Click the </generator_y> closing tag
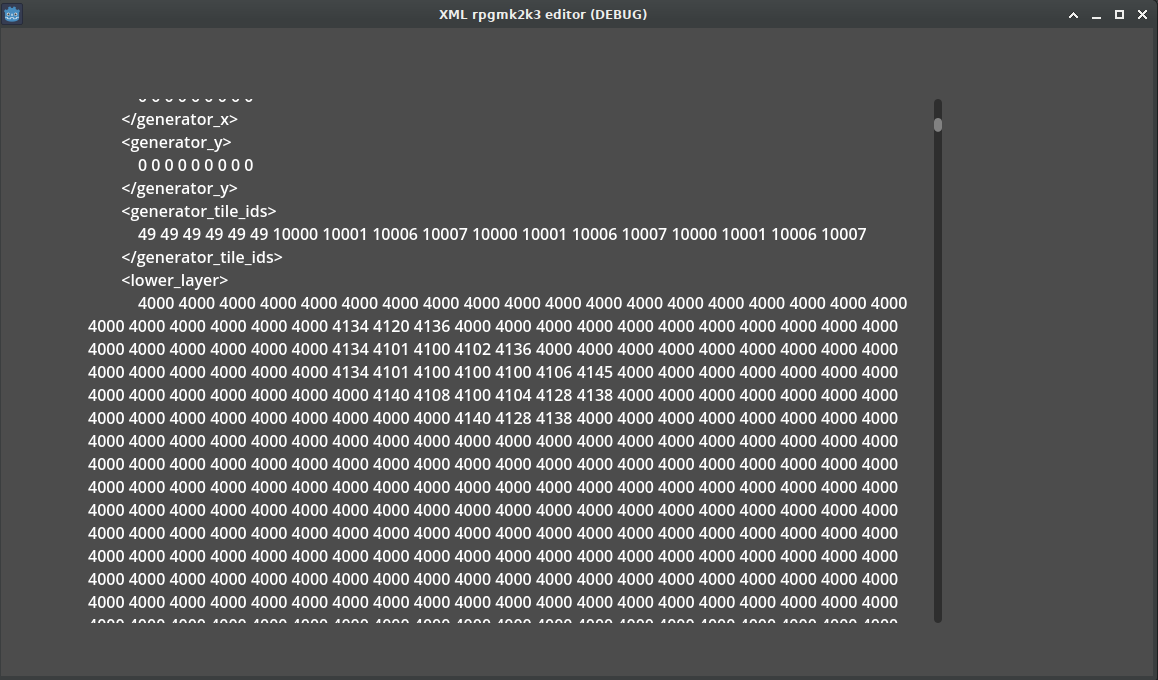Screen dimensions: 1158x680 click(179, 188)
